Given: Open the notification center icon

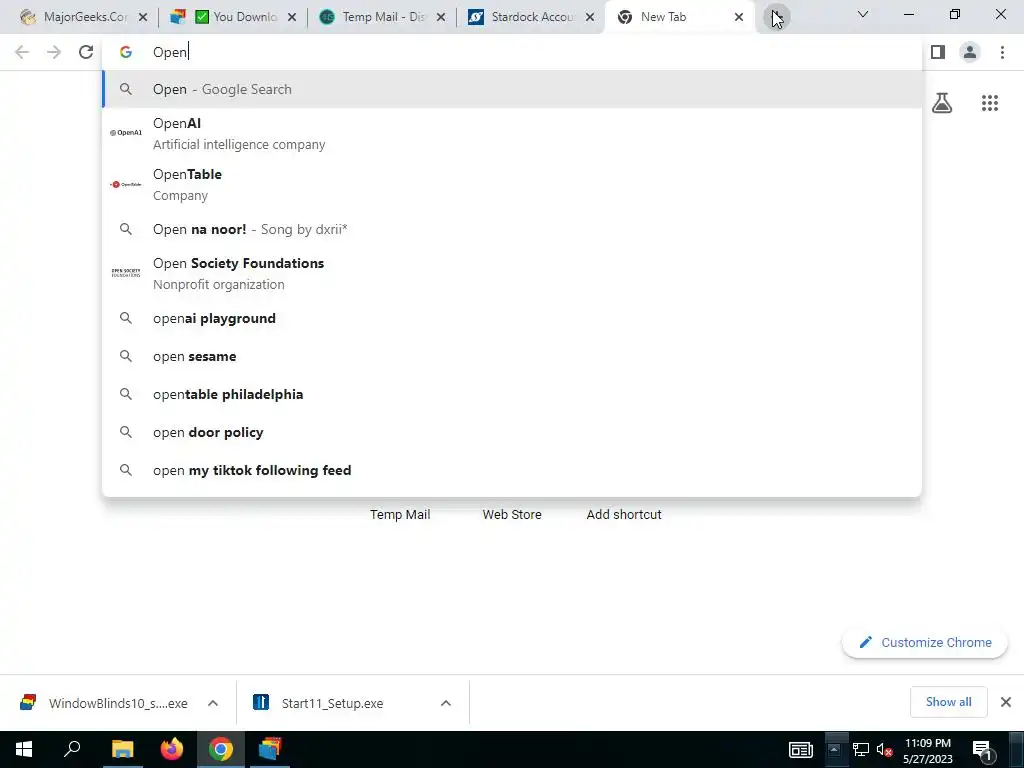Looking at the screenshot, I should click(x=982, y=750).
